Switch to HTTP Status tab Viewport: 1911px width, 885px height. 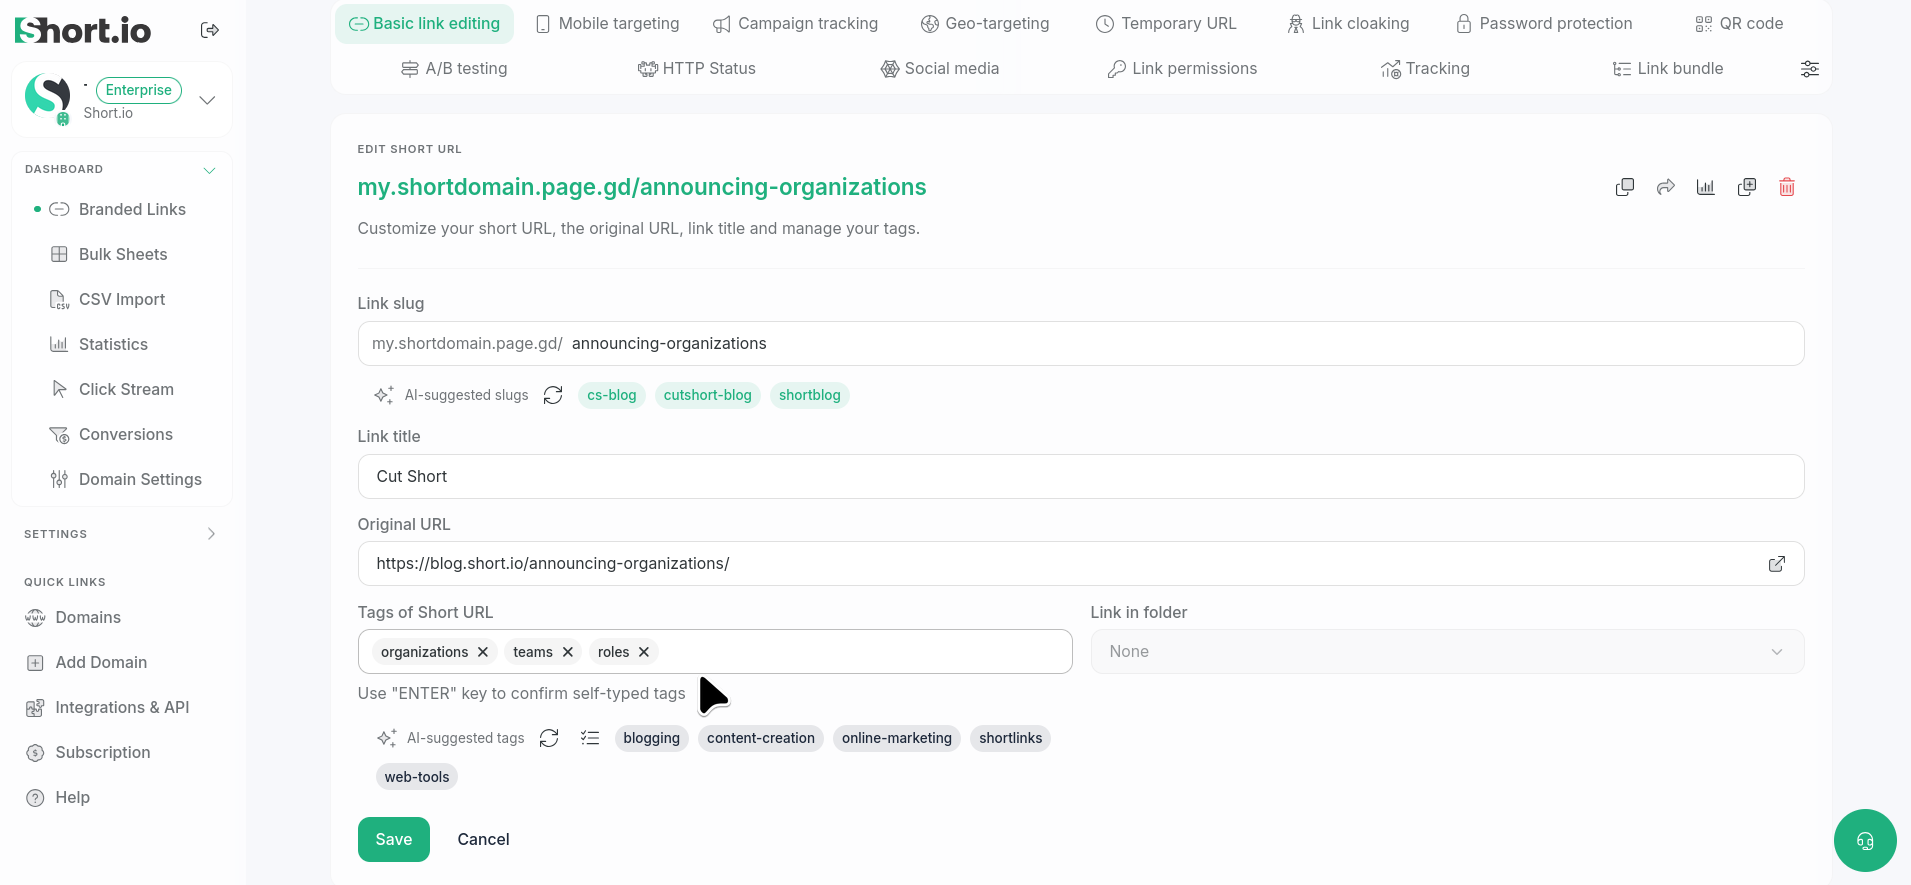(x=696, y=69)
